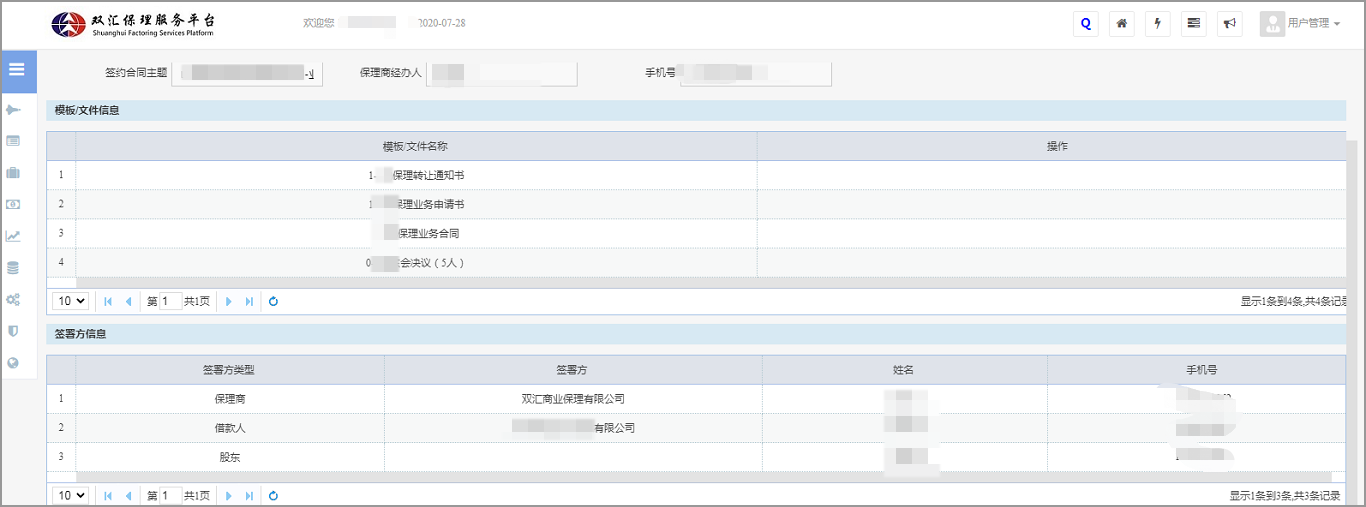This screenshot has width=1366, height=507.
Task: Open the line chart sidebar icon
Action: tap(13, 236)
